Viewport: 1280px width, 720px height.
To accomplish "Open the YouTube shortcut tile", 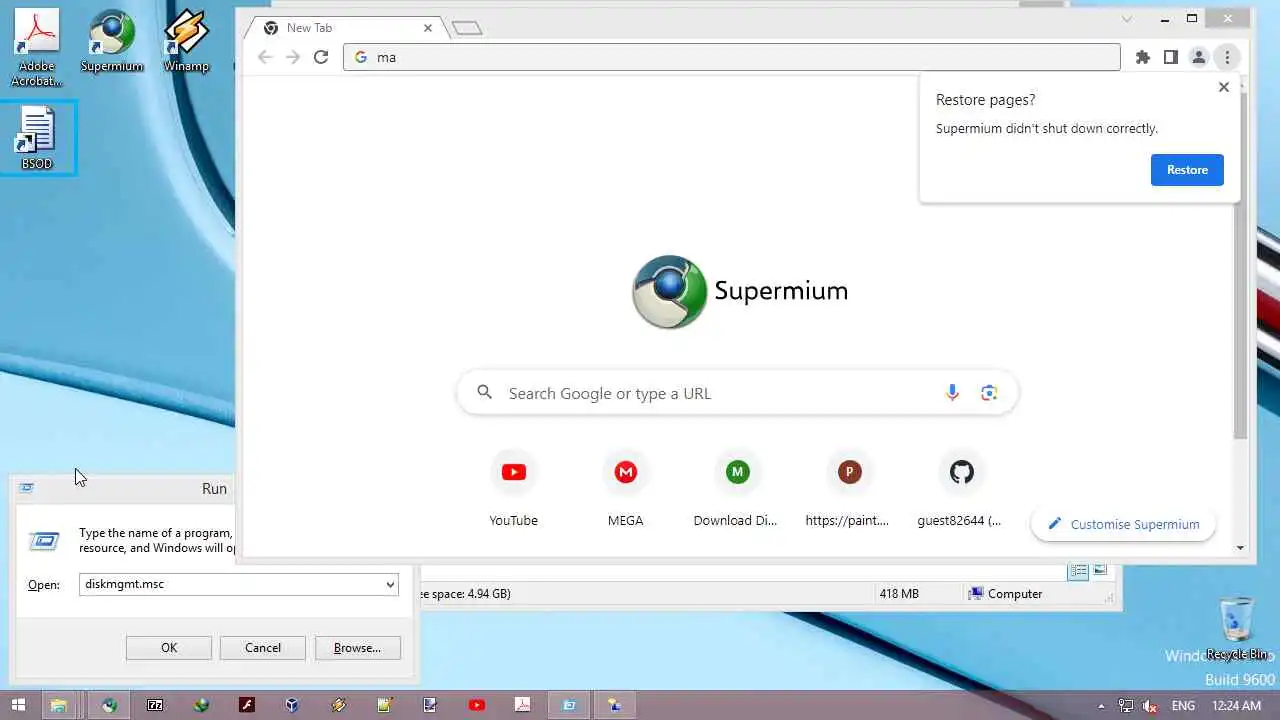I will point(514,490).
